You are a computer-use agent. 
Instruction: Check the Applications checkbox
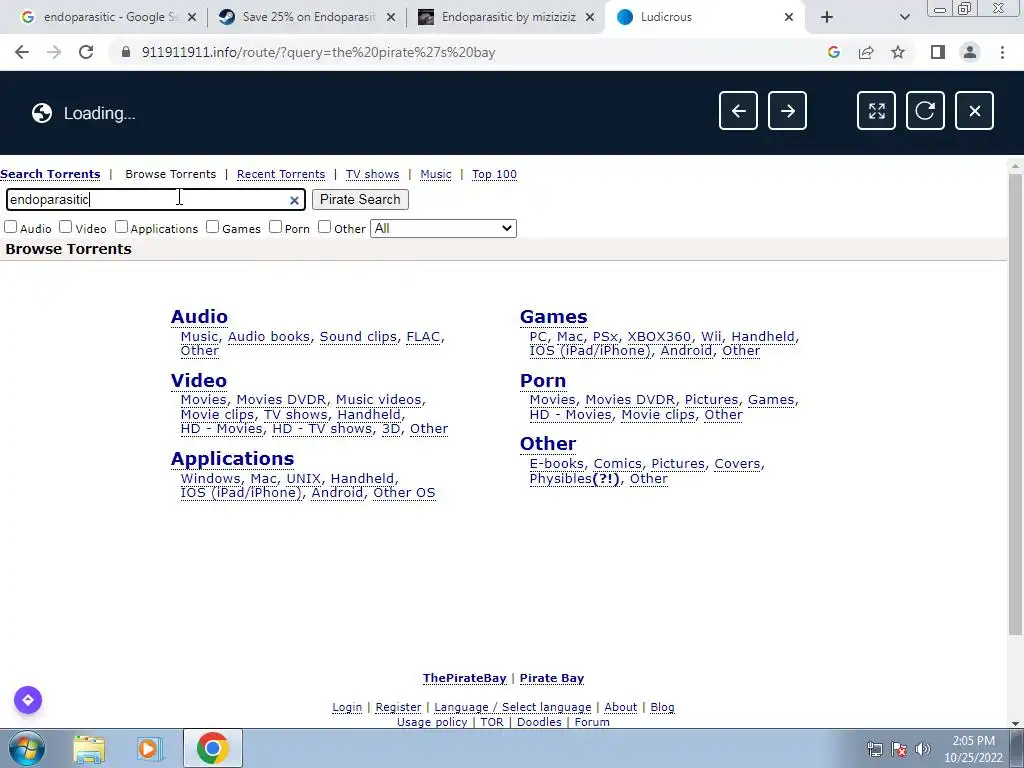coord(121,227)
